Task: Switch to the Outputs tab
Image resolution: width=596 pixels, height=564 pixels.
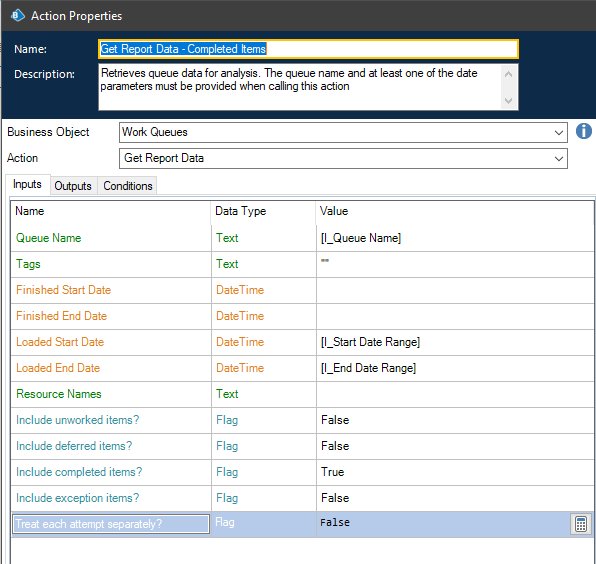Action: click(x=73, y=186)
